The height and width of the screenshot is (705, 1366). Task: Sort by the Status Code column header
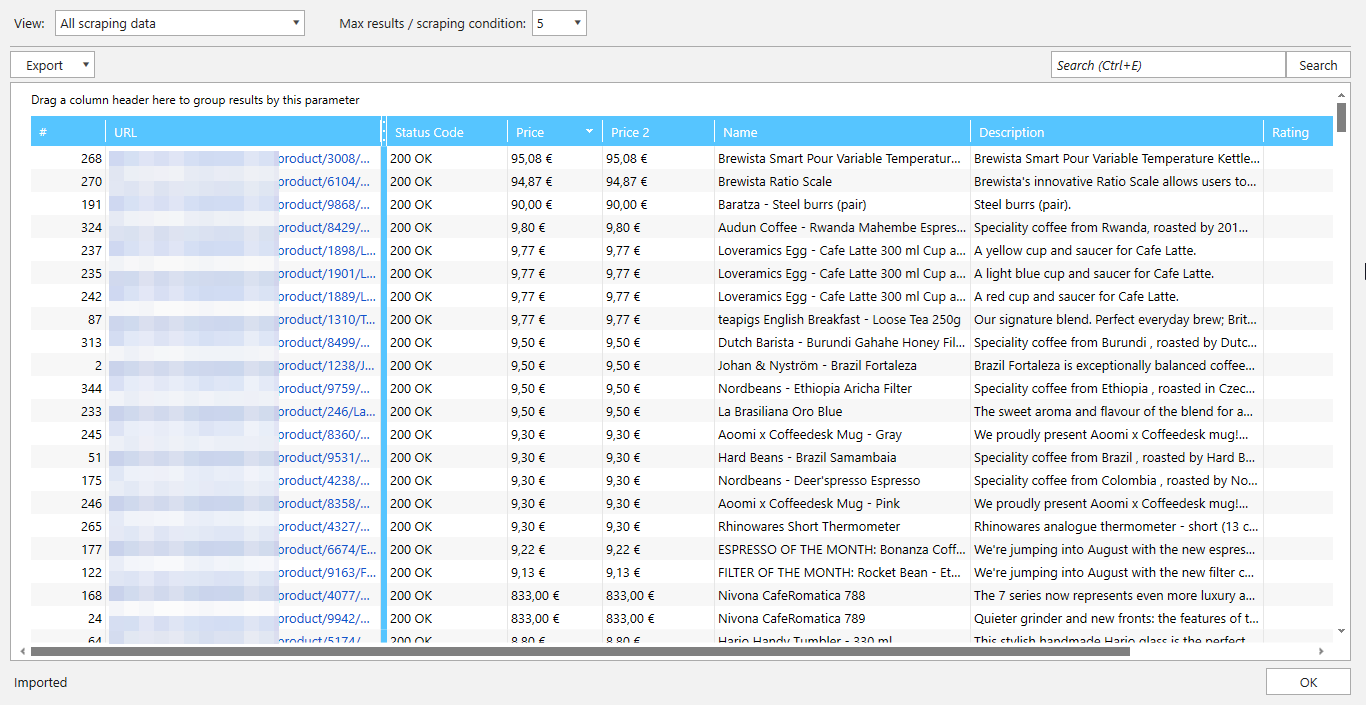[x=446, y=132]
